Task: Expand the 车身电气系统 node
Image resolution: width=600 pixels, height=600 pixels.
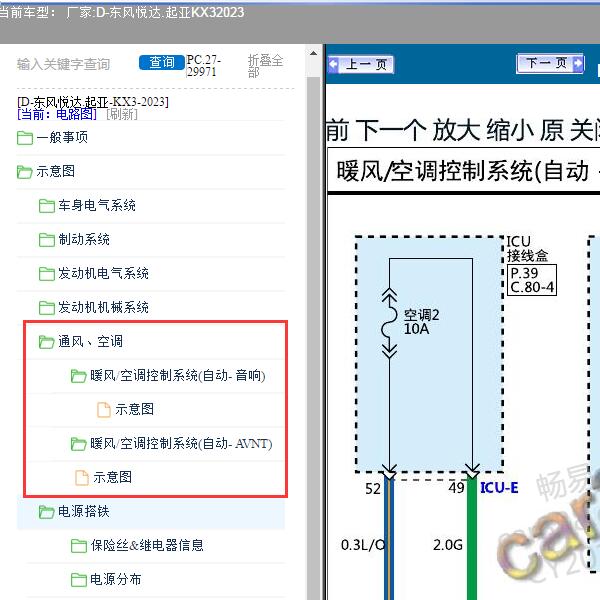Action: (97, 205)
